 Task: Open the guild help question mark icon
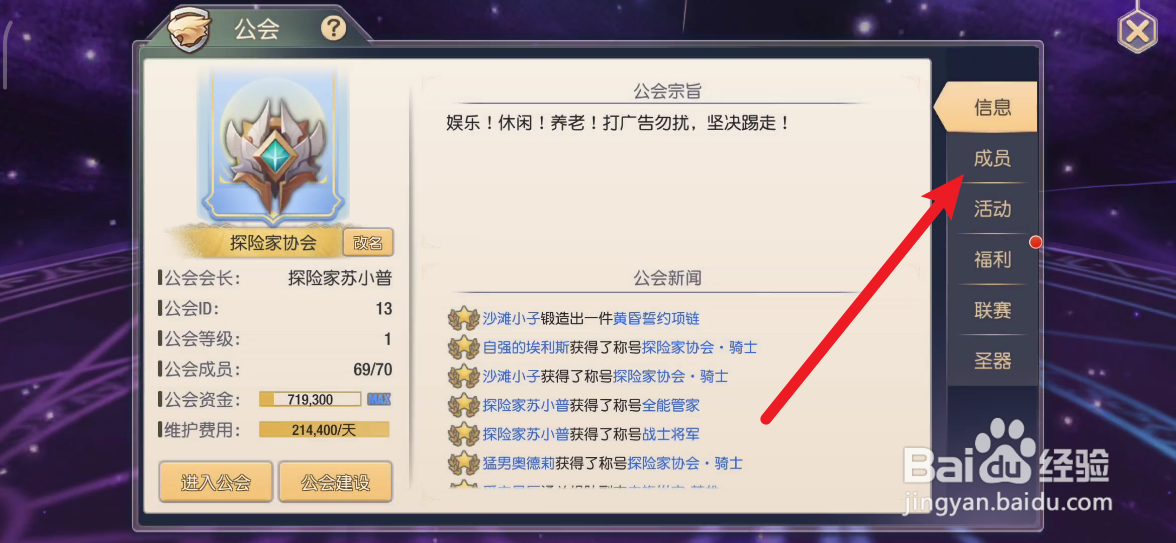334,29
